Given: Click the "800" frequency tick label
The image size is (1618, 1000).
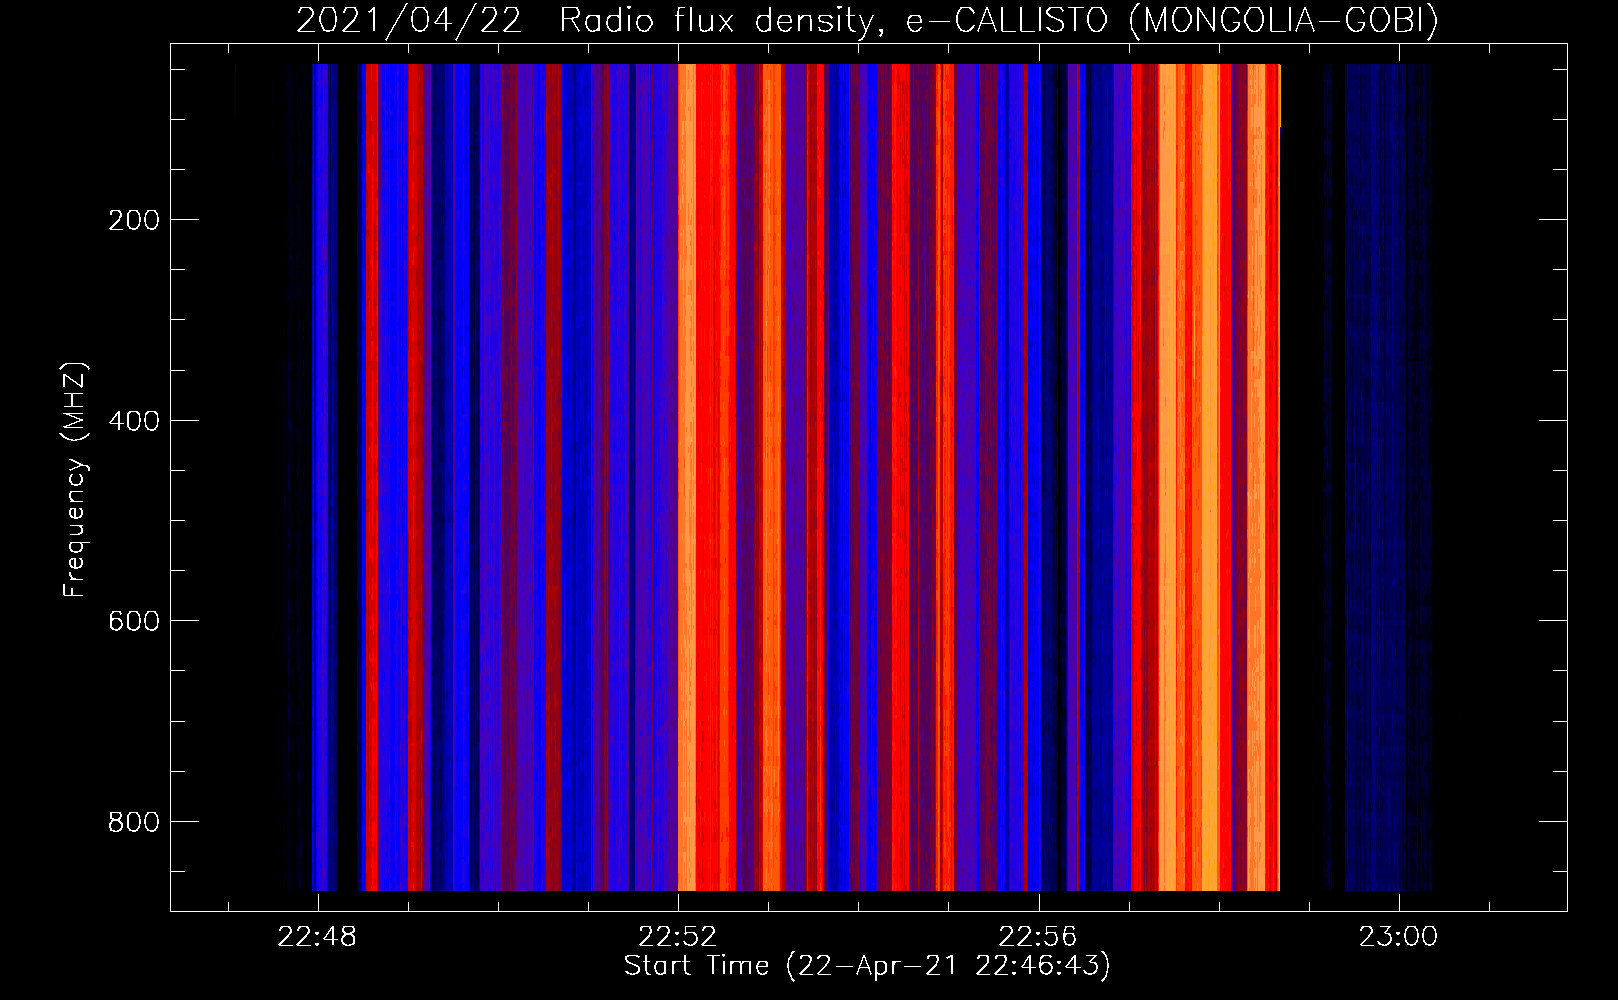Looking at the screenshot, I should tap(134, 822).
